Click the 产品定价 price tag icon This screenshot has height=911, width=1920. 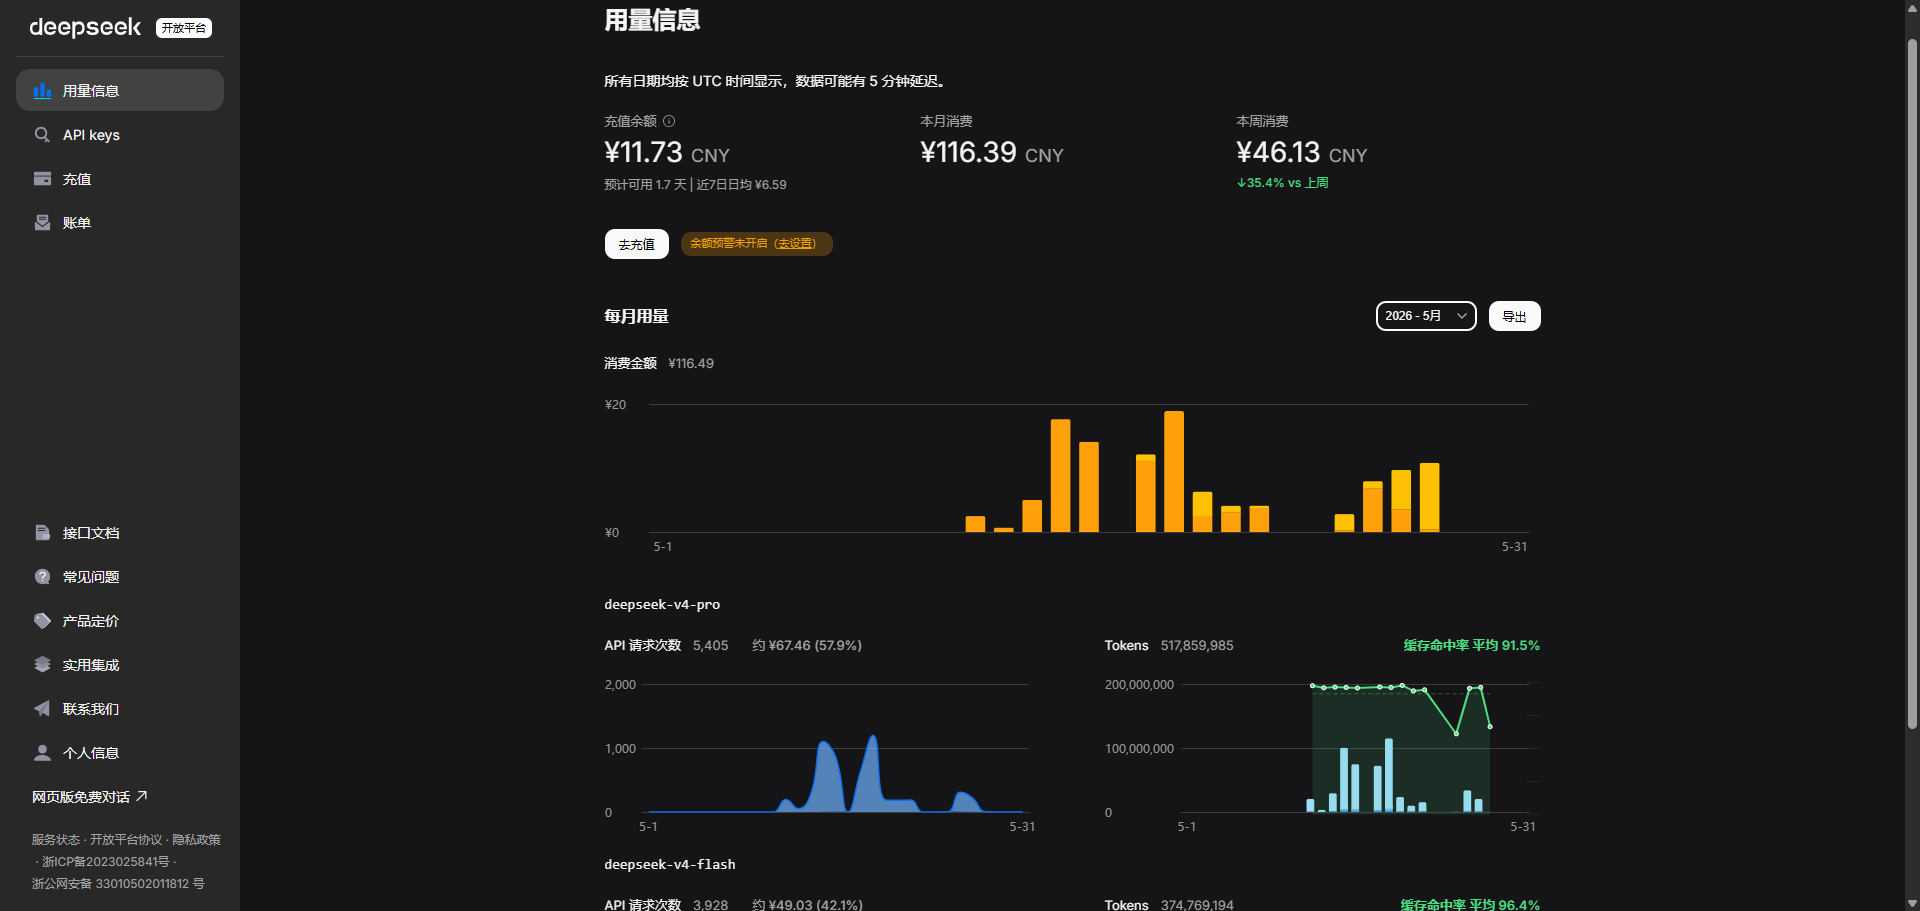click(42, 621)
